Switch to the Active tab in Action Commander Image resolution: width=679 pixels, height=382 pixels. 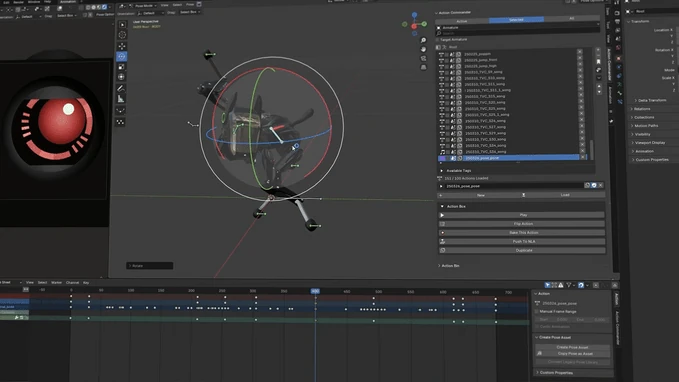point(462,21)
